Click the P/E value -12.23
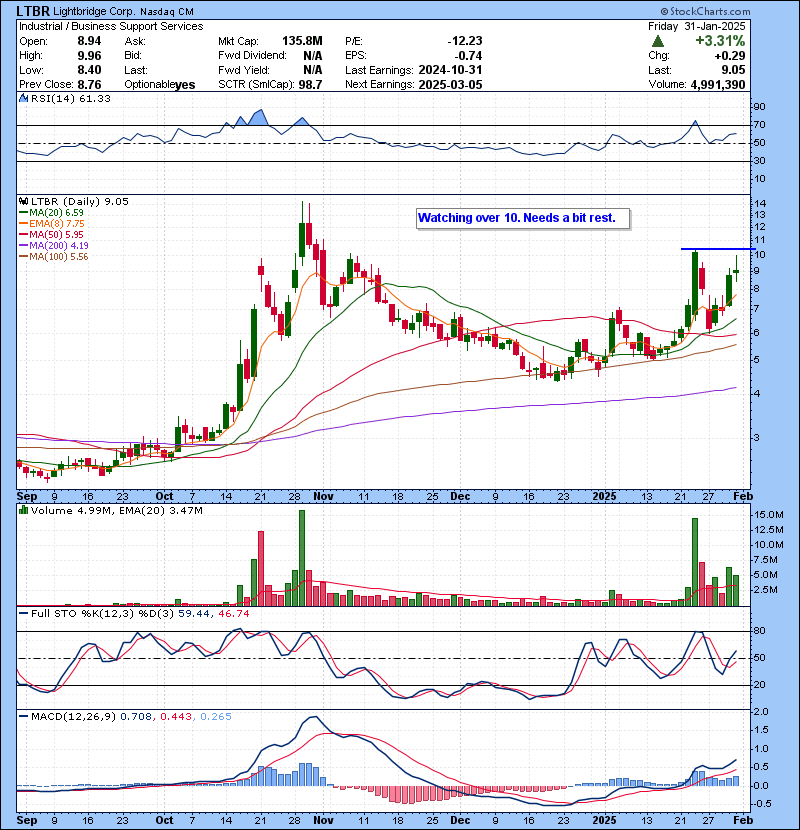This screenshot has width=800, height=830. (465, 41)
